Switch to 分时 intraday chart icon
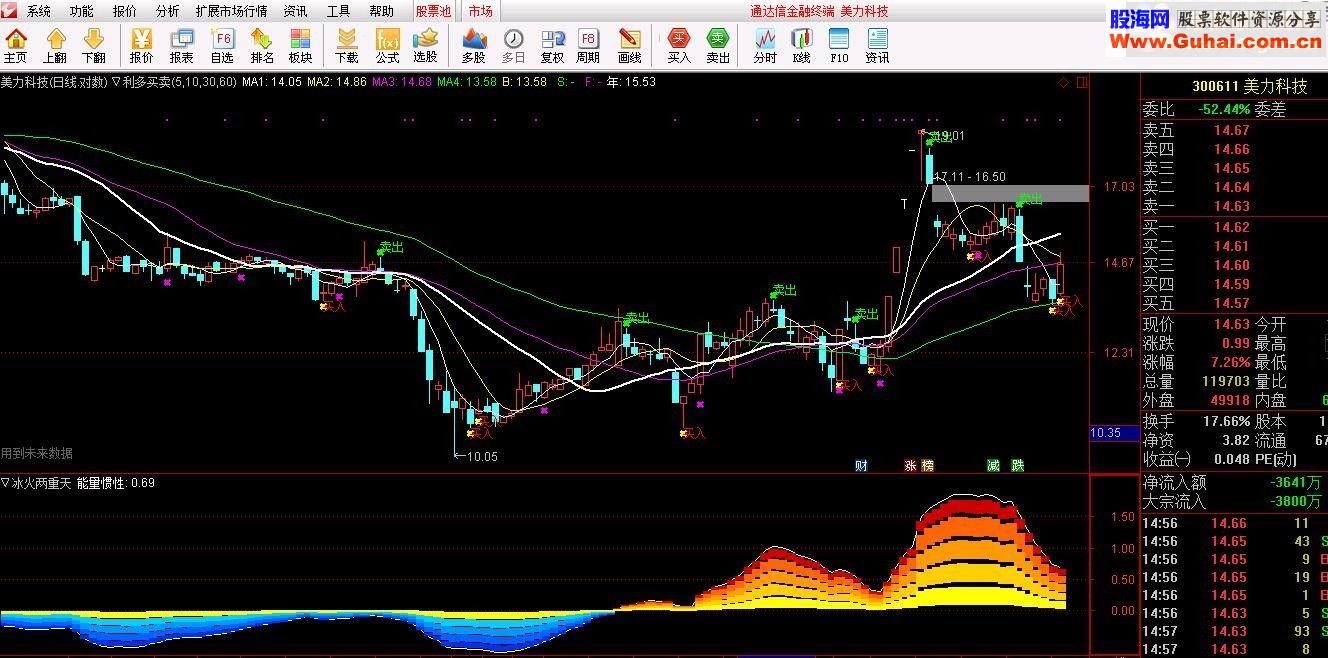Viewport: 1328px width, 658px height. (765, 46)
